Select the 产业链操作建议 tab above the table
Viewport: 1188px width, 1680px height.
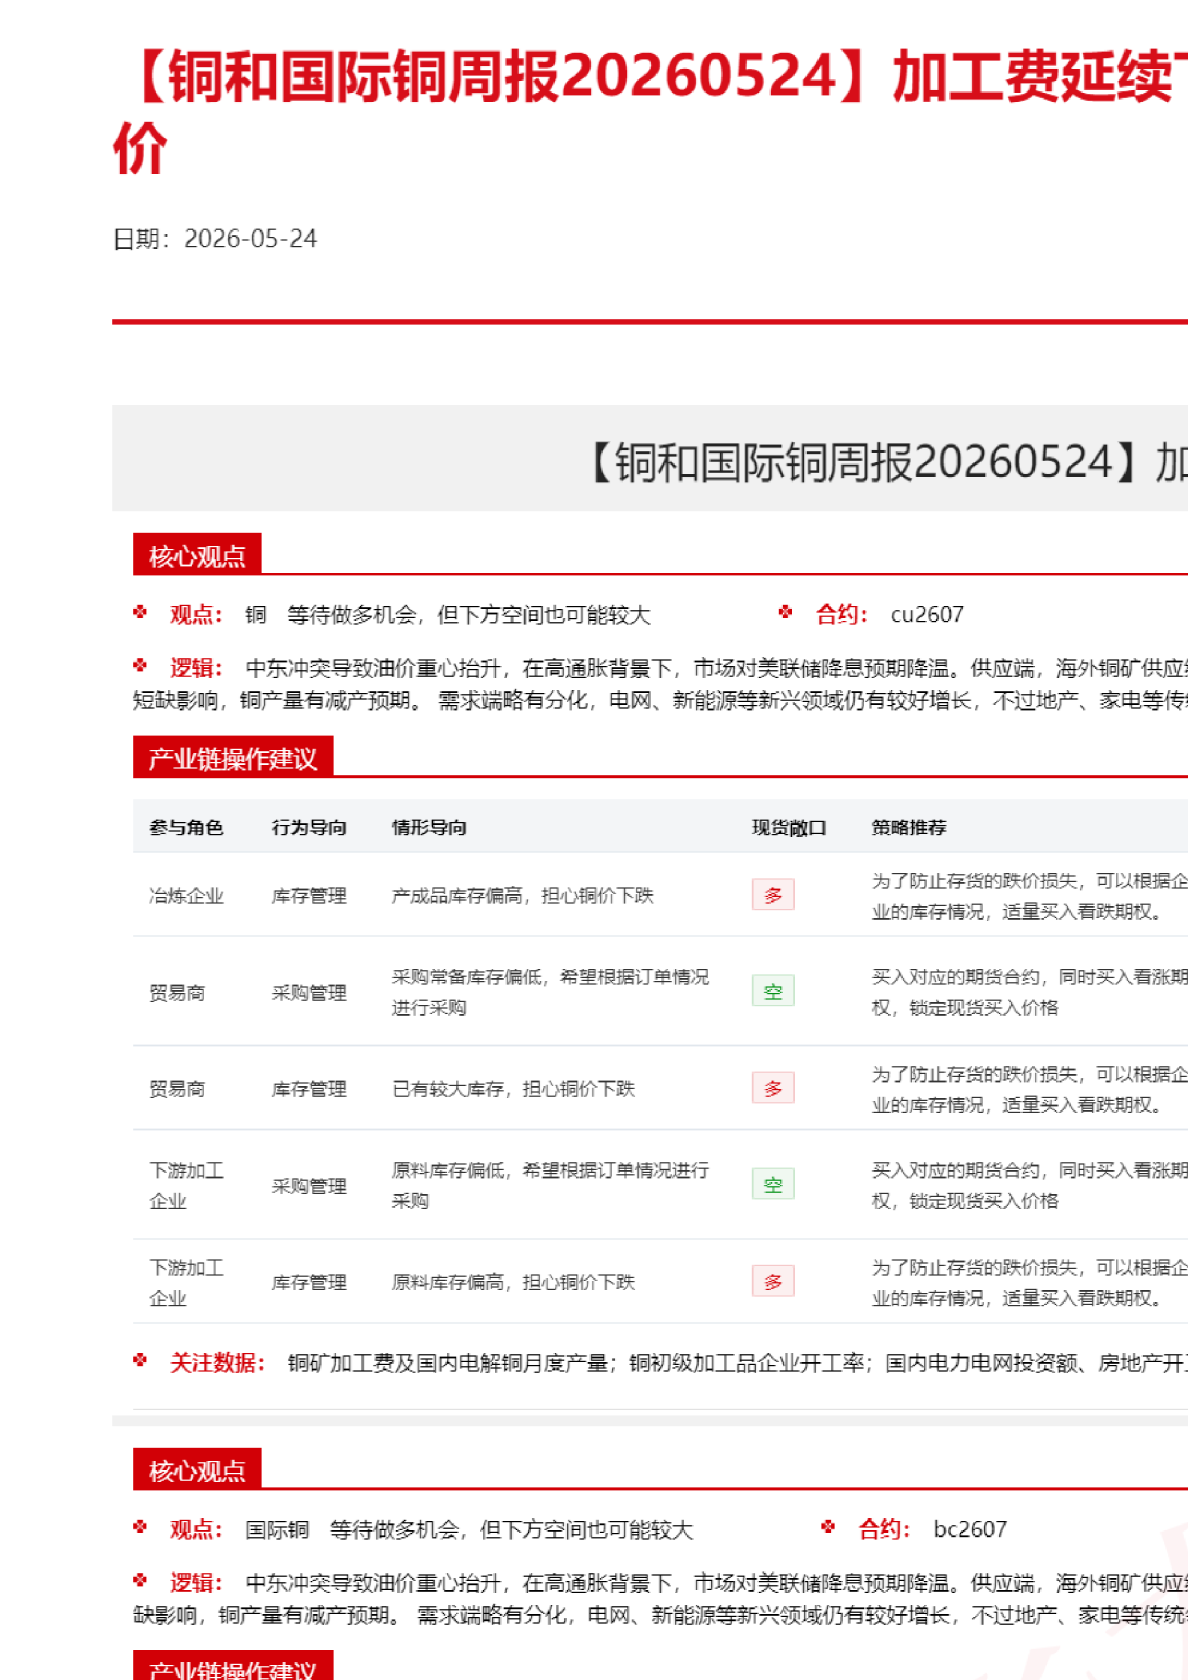click(x=232, y=758)
